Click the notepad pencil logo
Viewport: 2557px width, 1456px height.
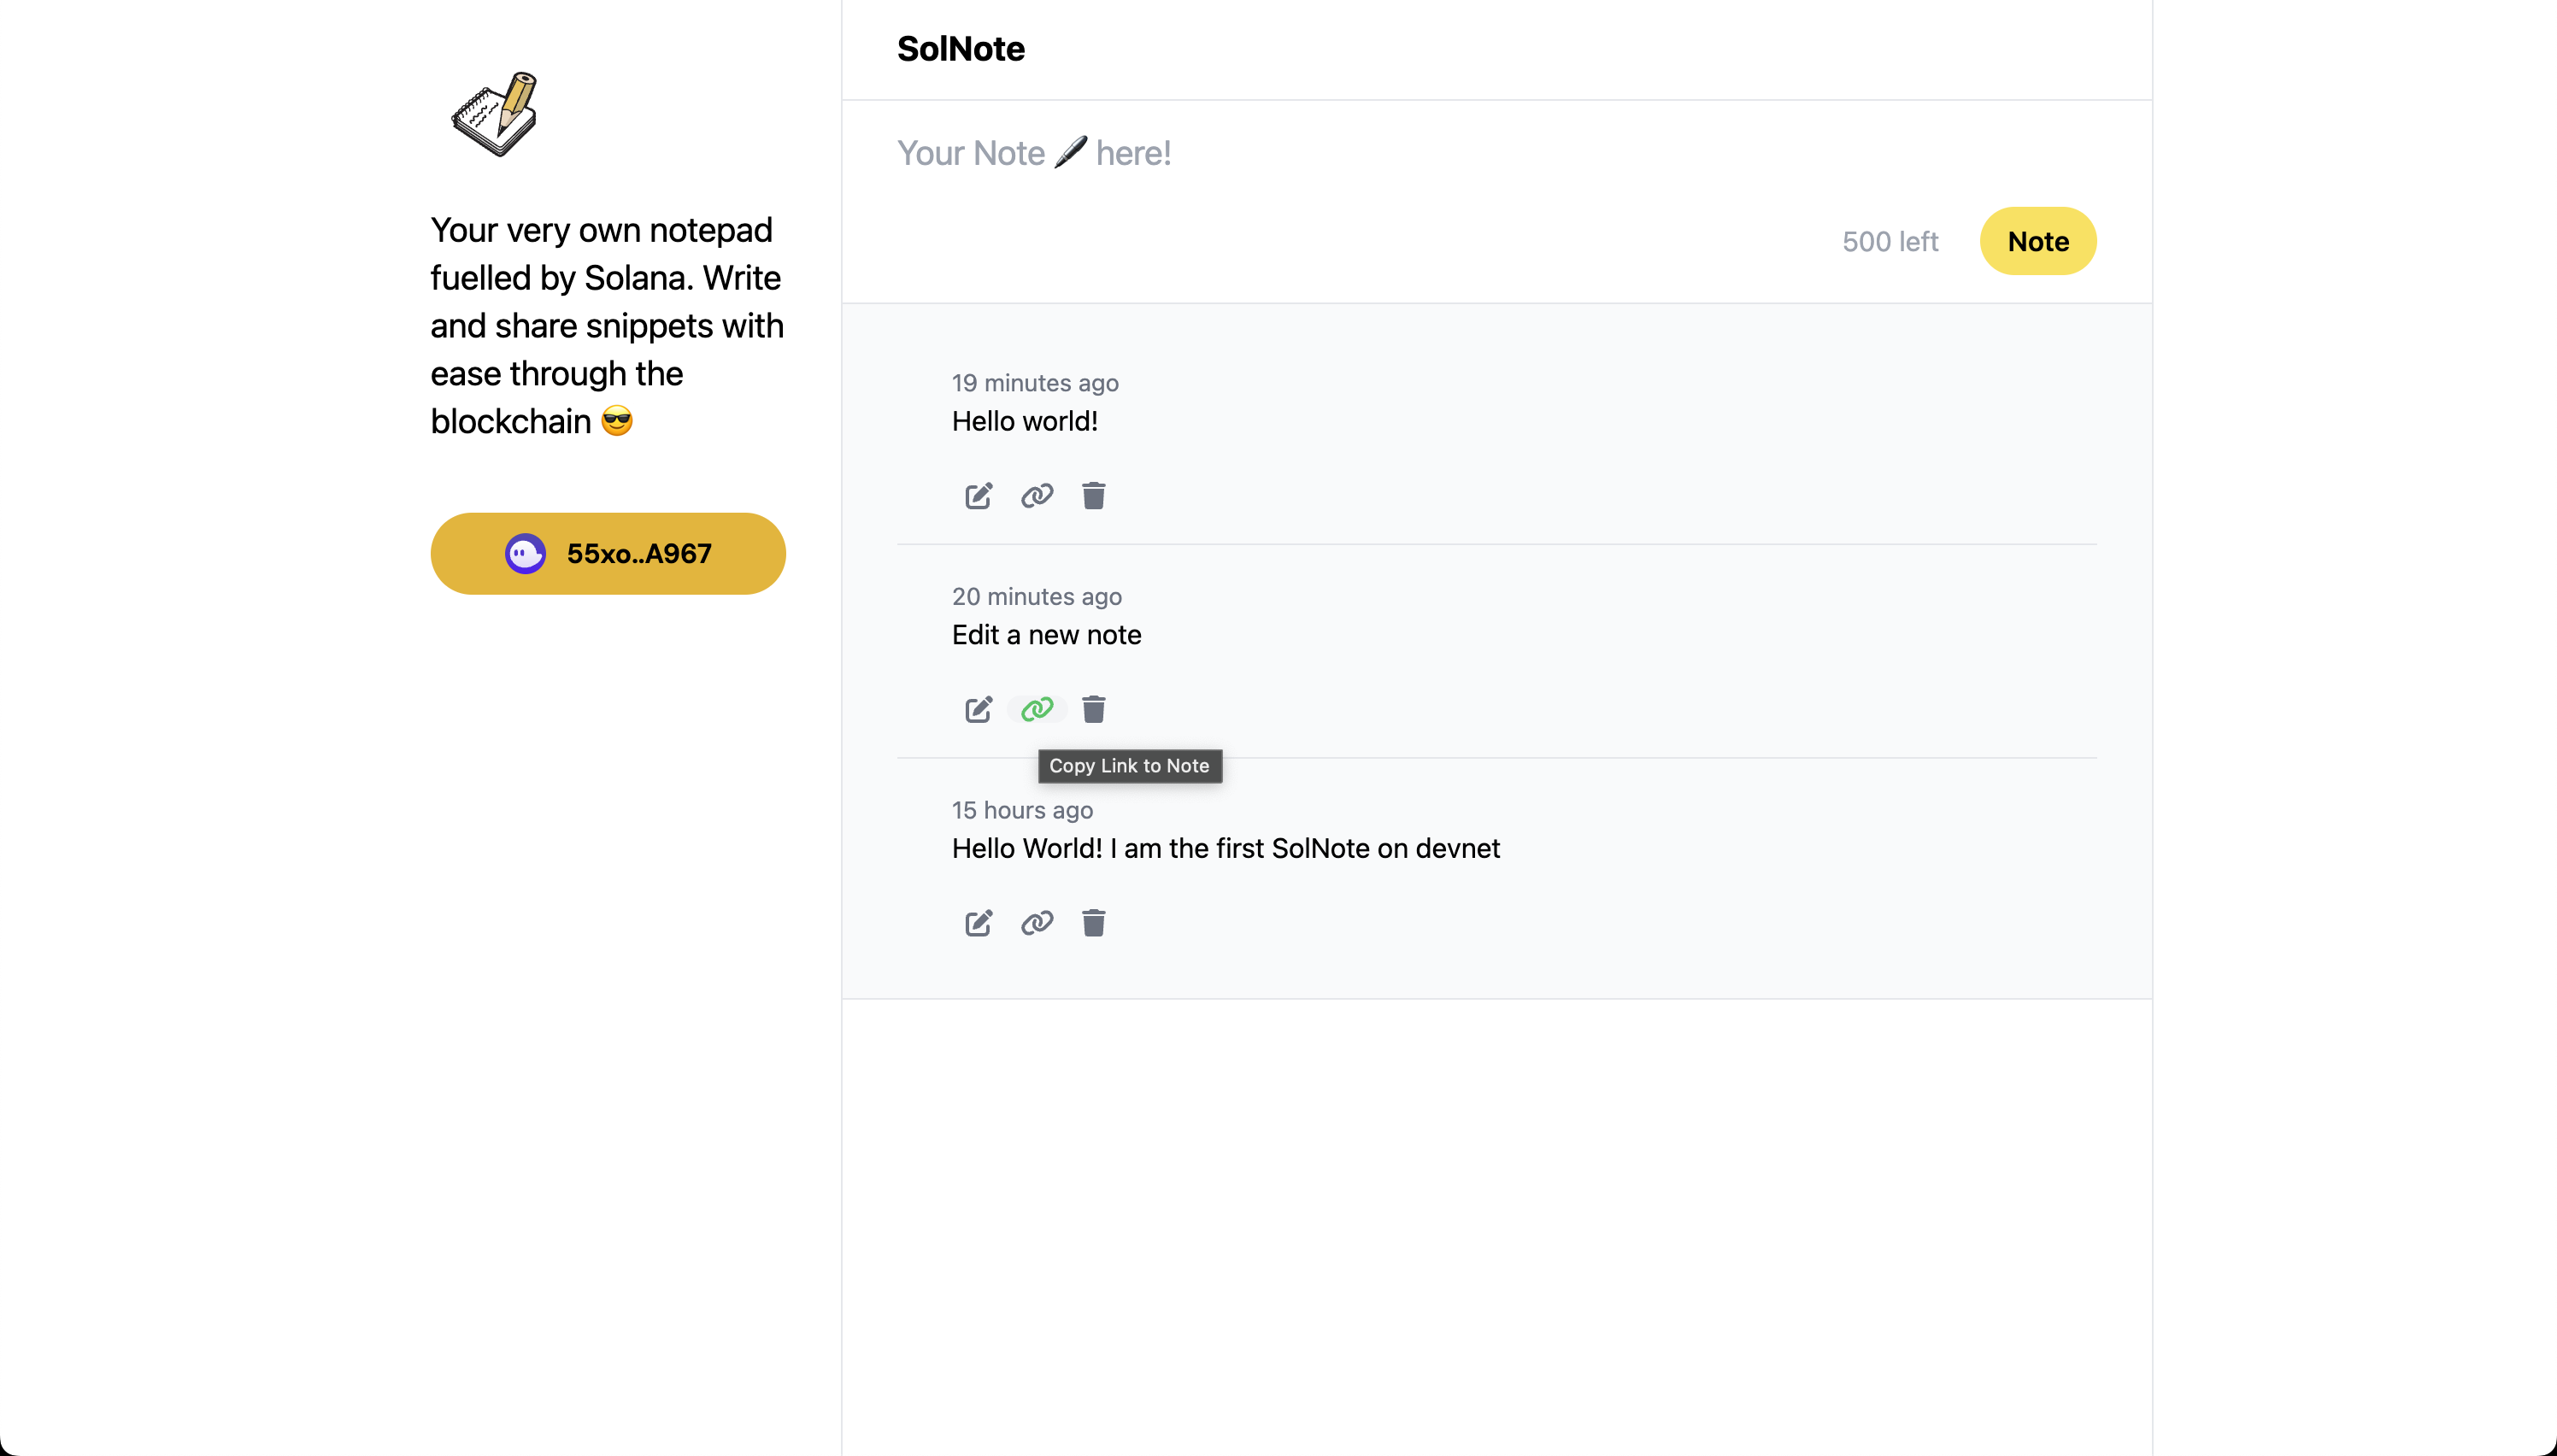tap(495, 114)
